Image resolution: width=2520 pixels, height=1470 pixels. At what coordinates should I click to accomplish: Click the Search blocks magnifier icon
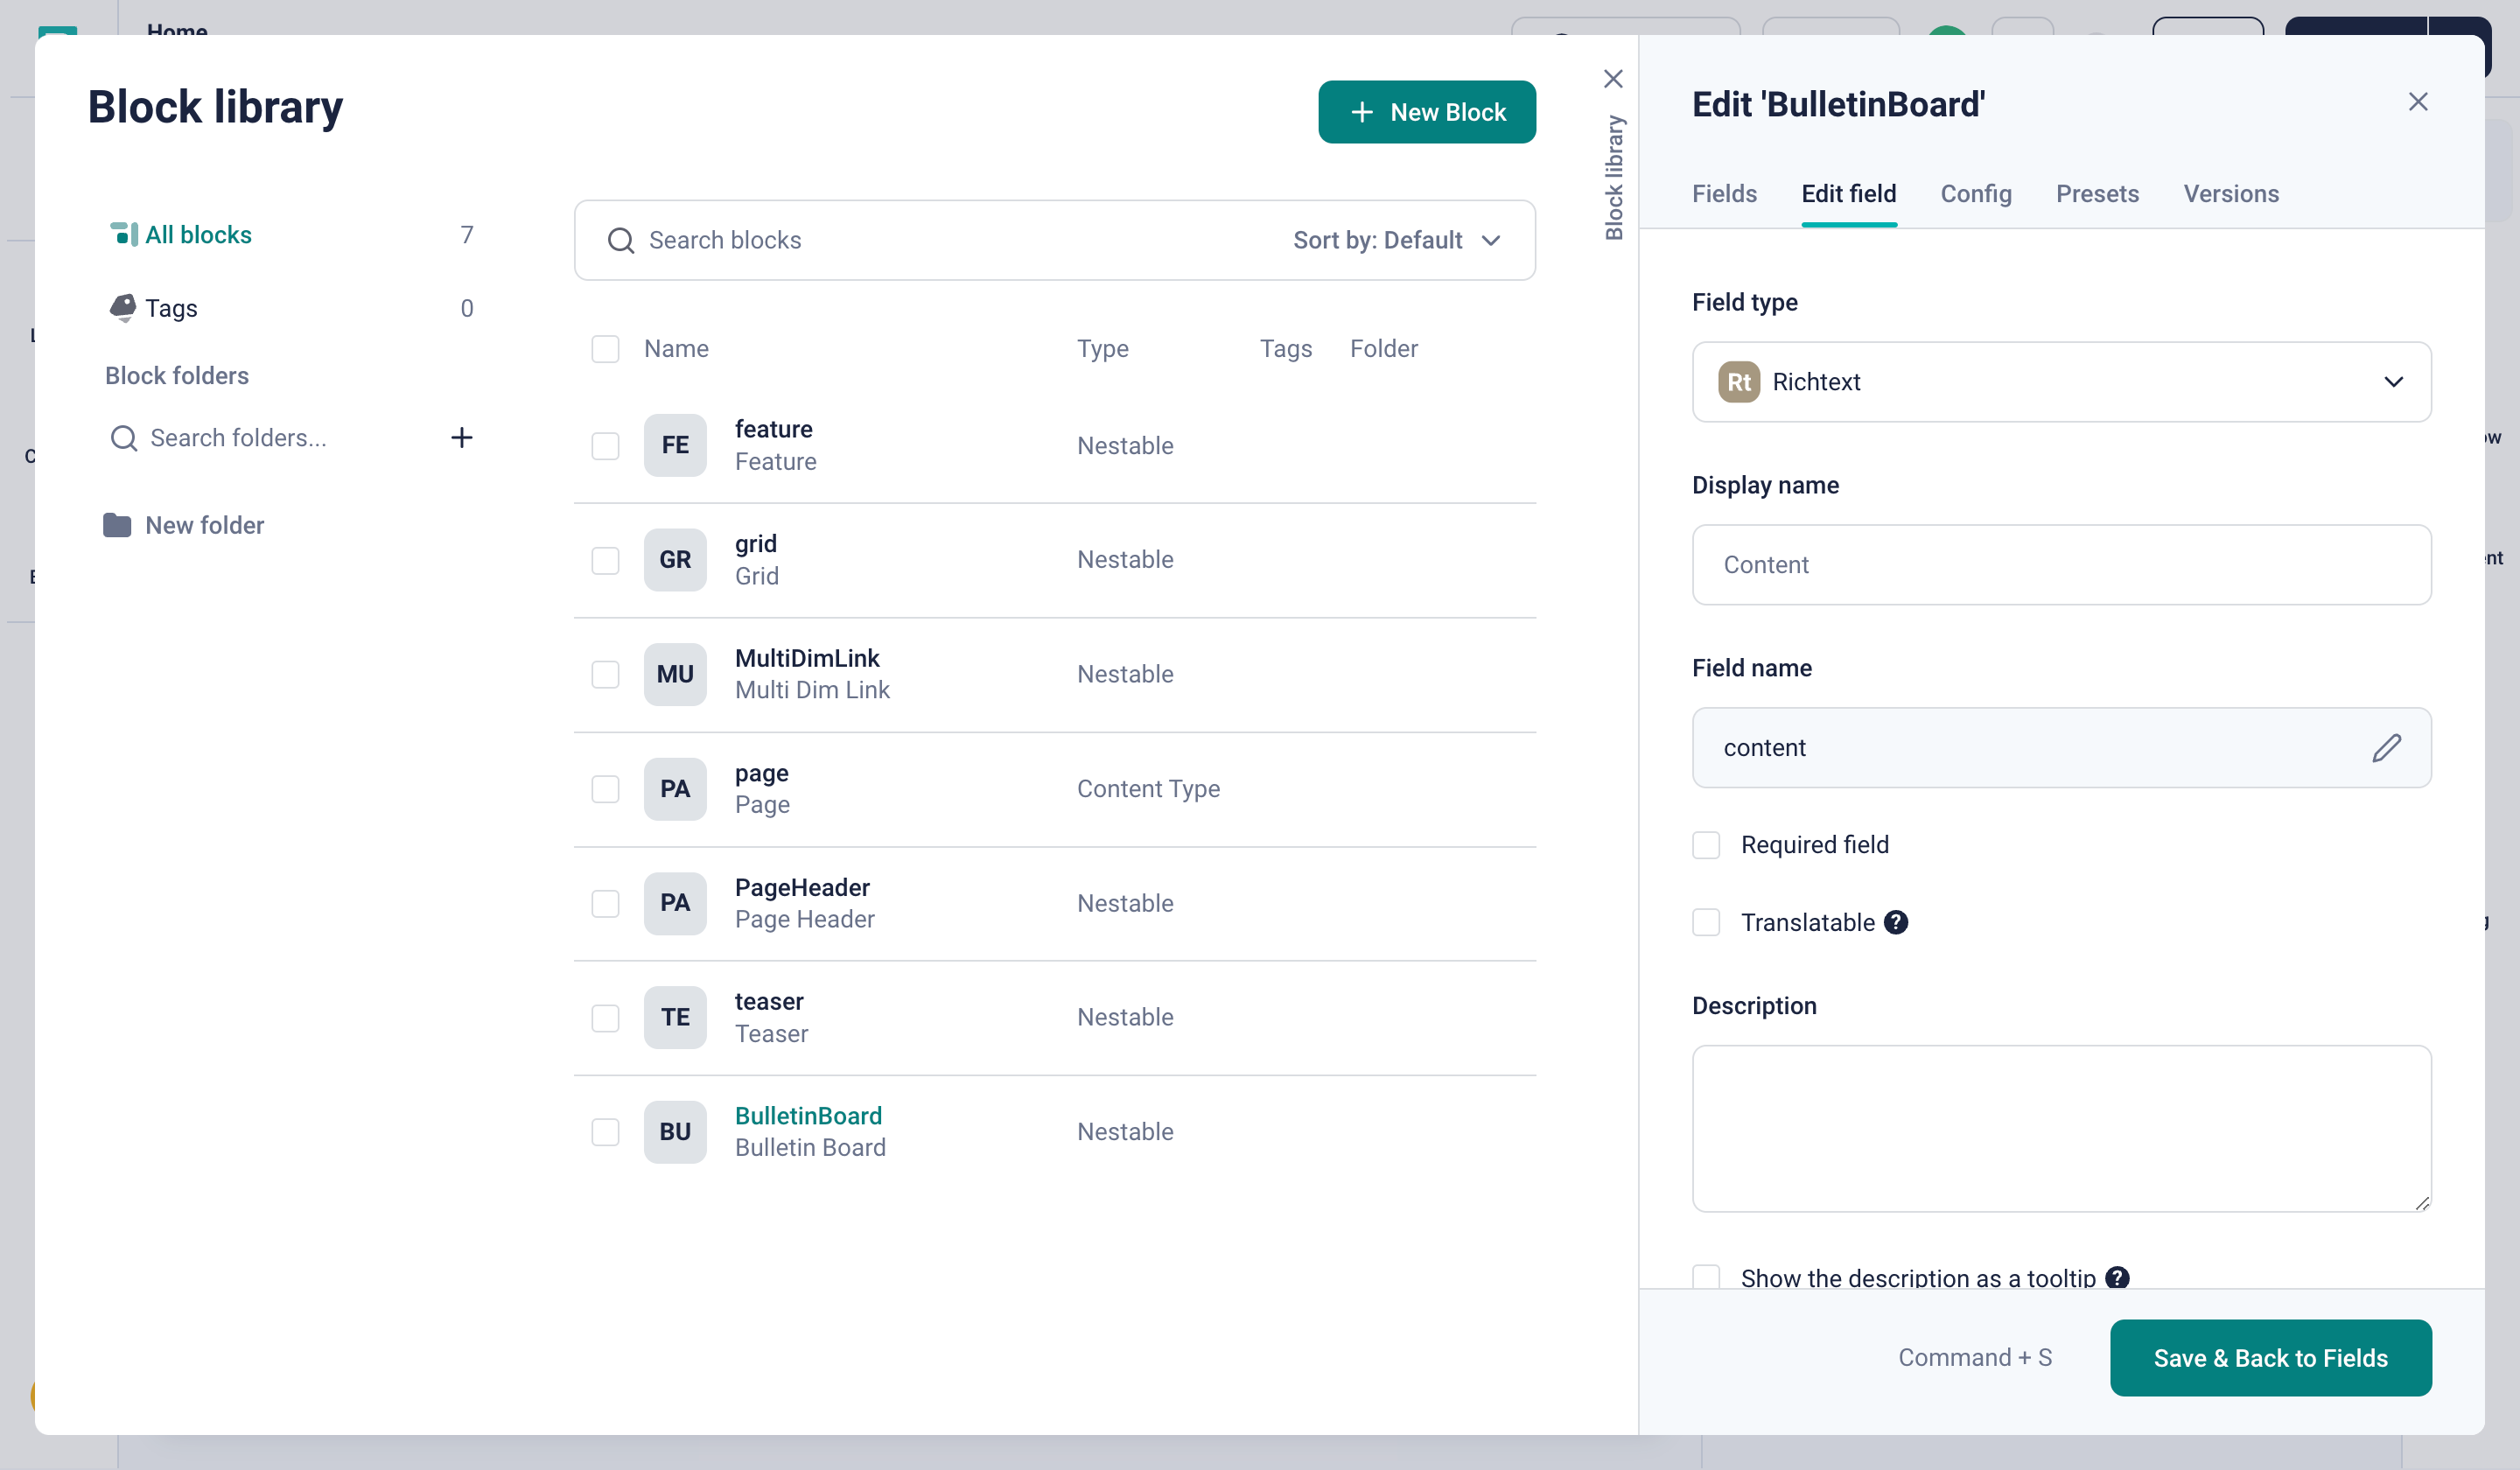tap(621, 240)
